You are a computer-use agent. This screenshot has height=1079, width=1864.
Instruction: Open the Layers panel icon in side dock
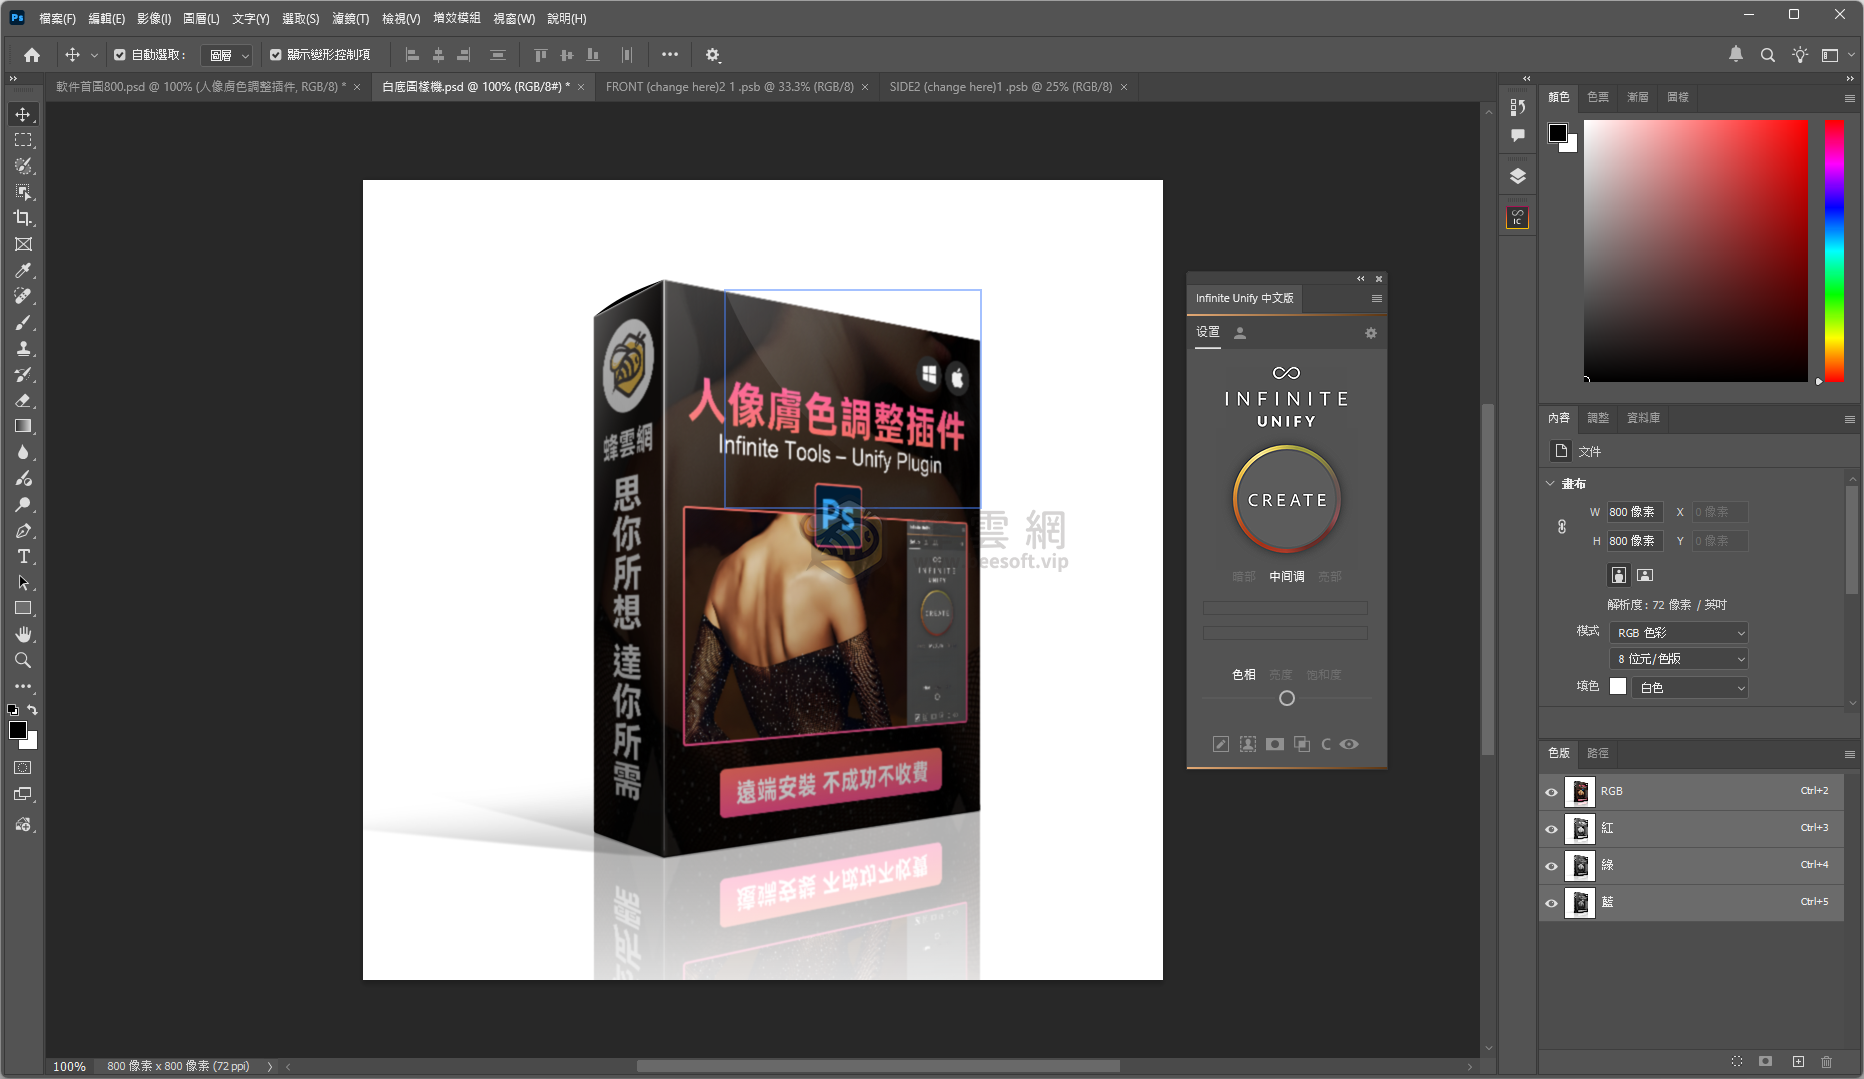pyautogui.click(x=1517, y=176)
